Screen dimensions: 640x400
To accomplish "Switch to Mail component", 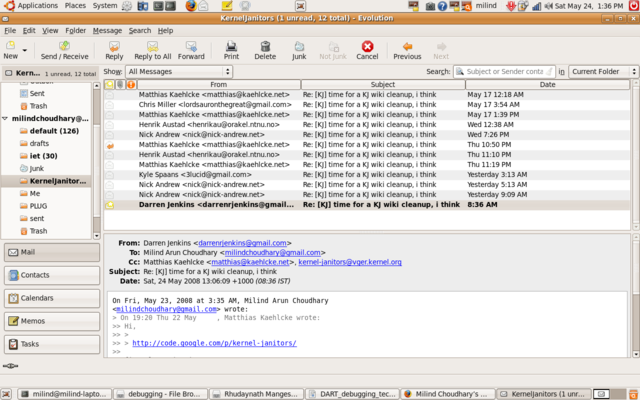I will [x=52, y=252].
